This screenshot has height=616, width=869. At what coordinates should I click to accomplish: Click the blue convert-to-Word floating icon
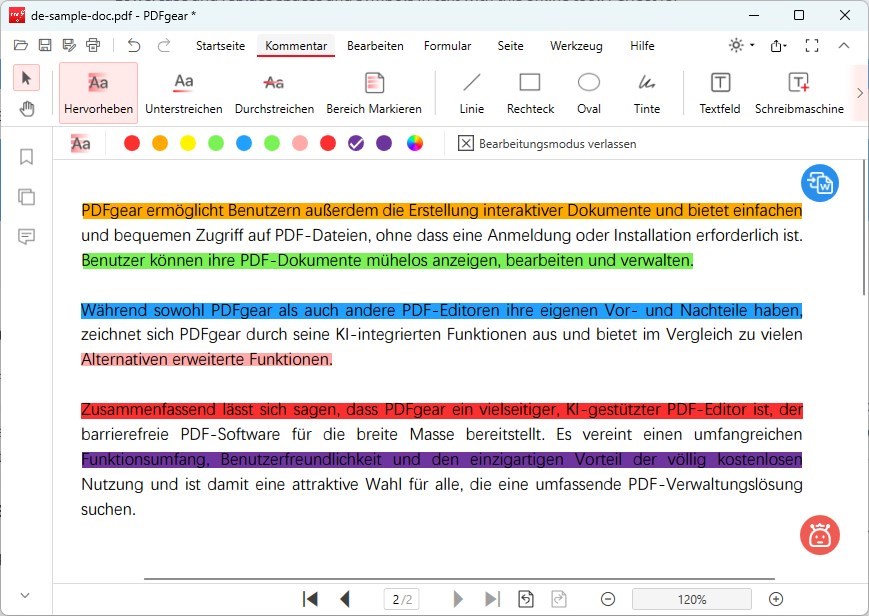coord(820,183)
